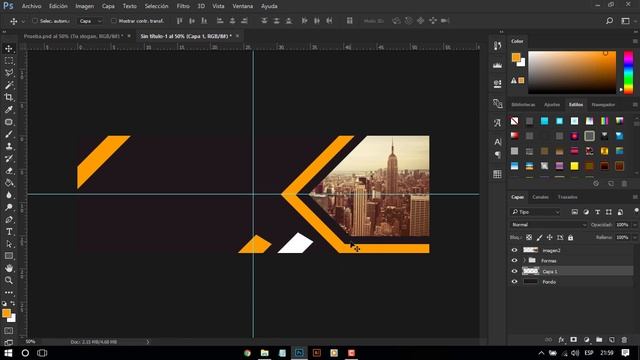Swap foreground and background colors
640x360 pixels.
(x=13, y=303)
